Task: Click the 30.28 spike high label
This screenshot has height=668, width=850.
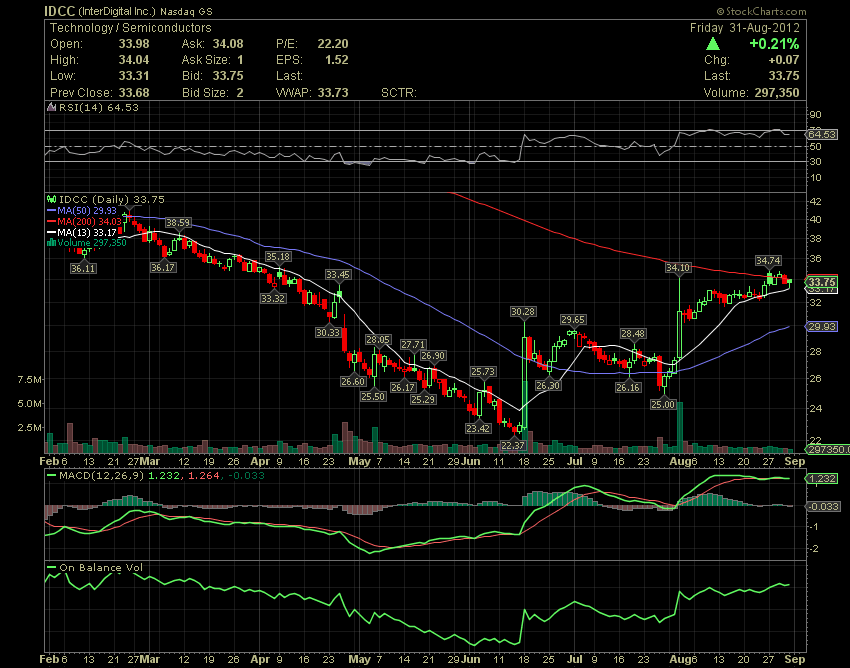Action: click(523, 311)
